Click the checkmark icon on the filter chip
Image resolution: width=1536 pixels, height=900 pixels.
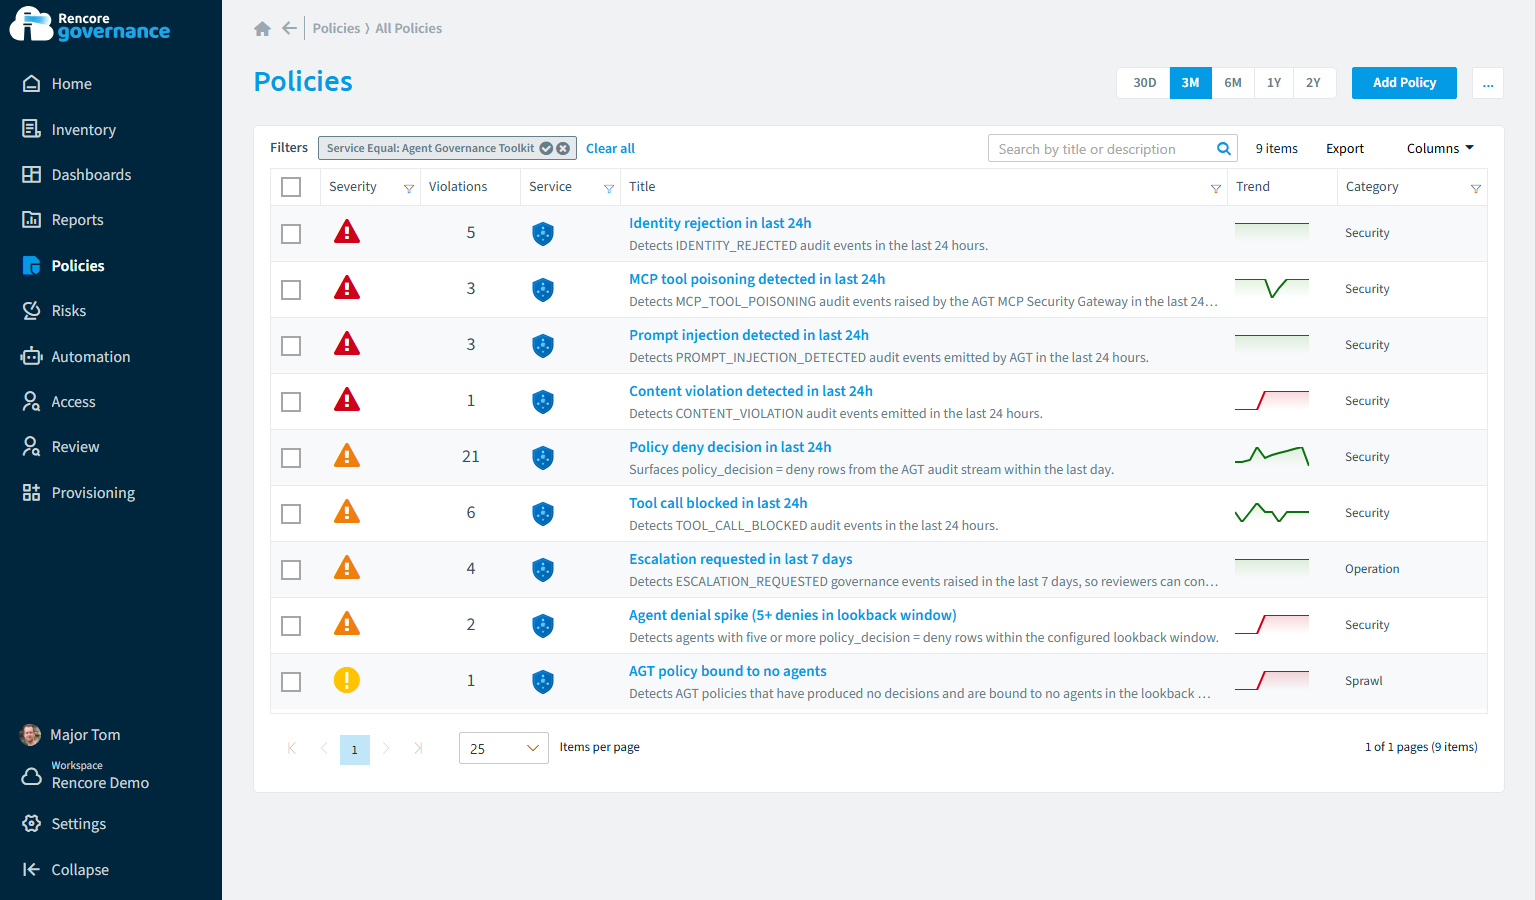[546, 148]
